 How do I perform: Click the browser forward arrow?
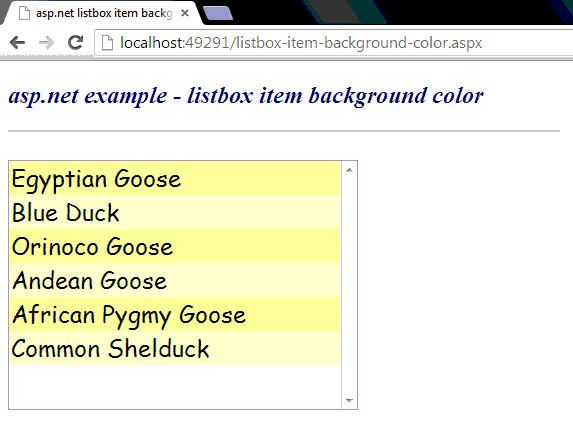[46, 43]
